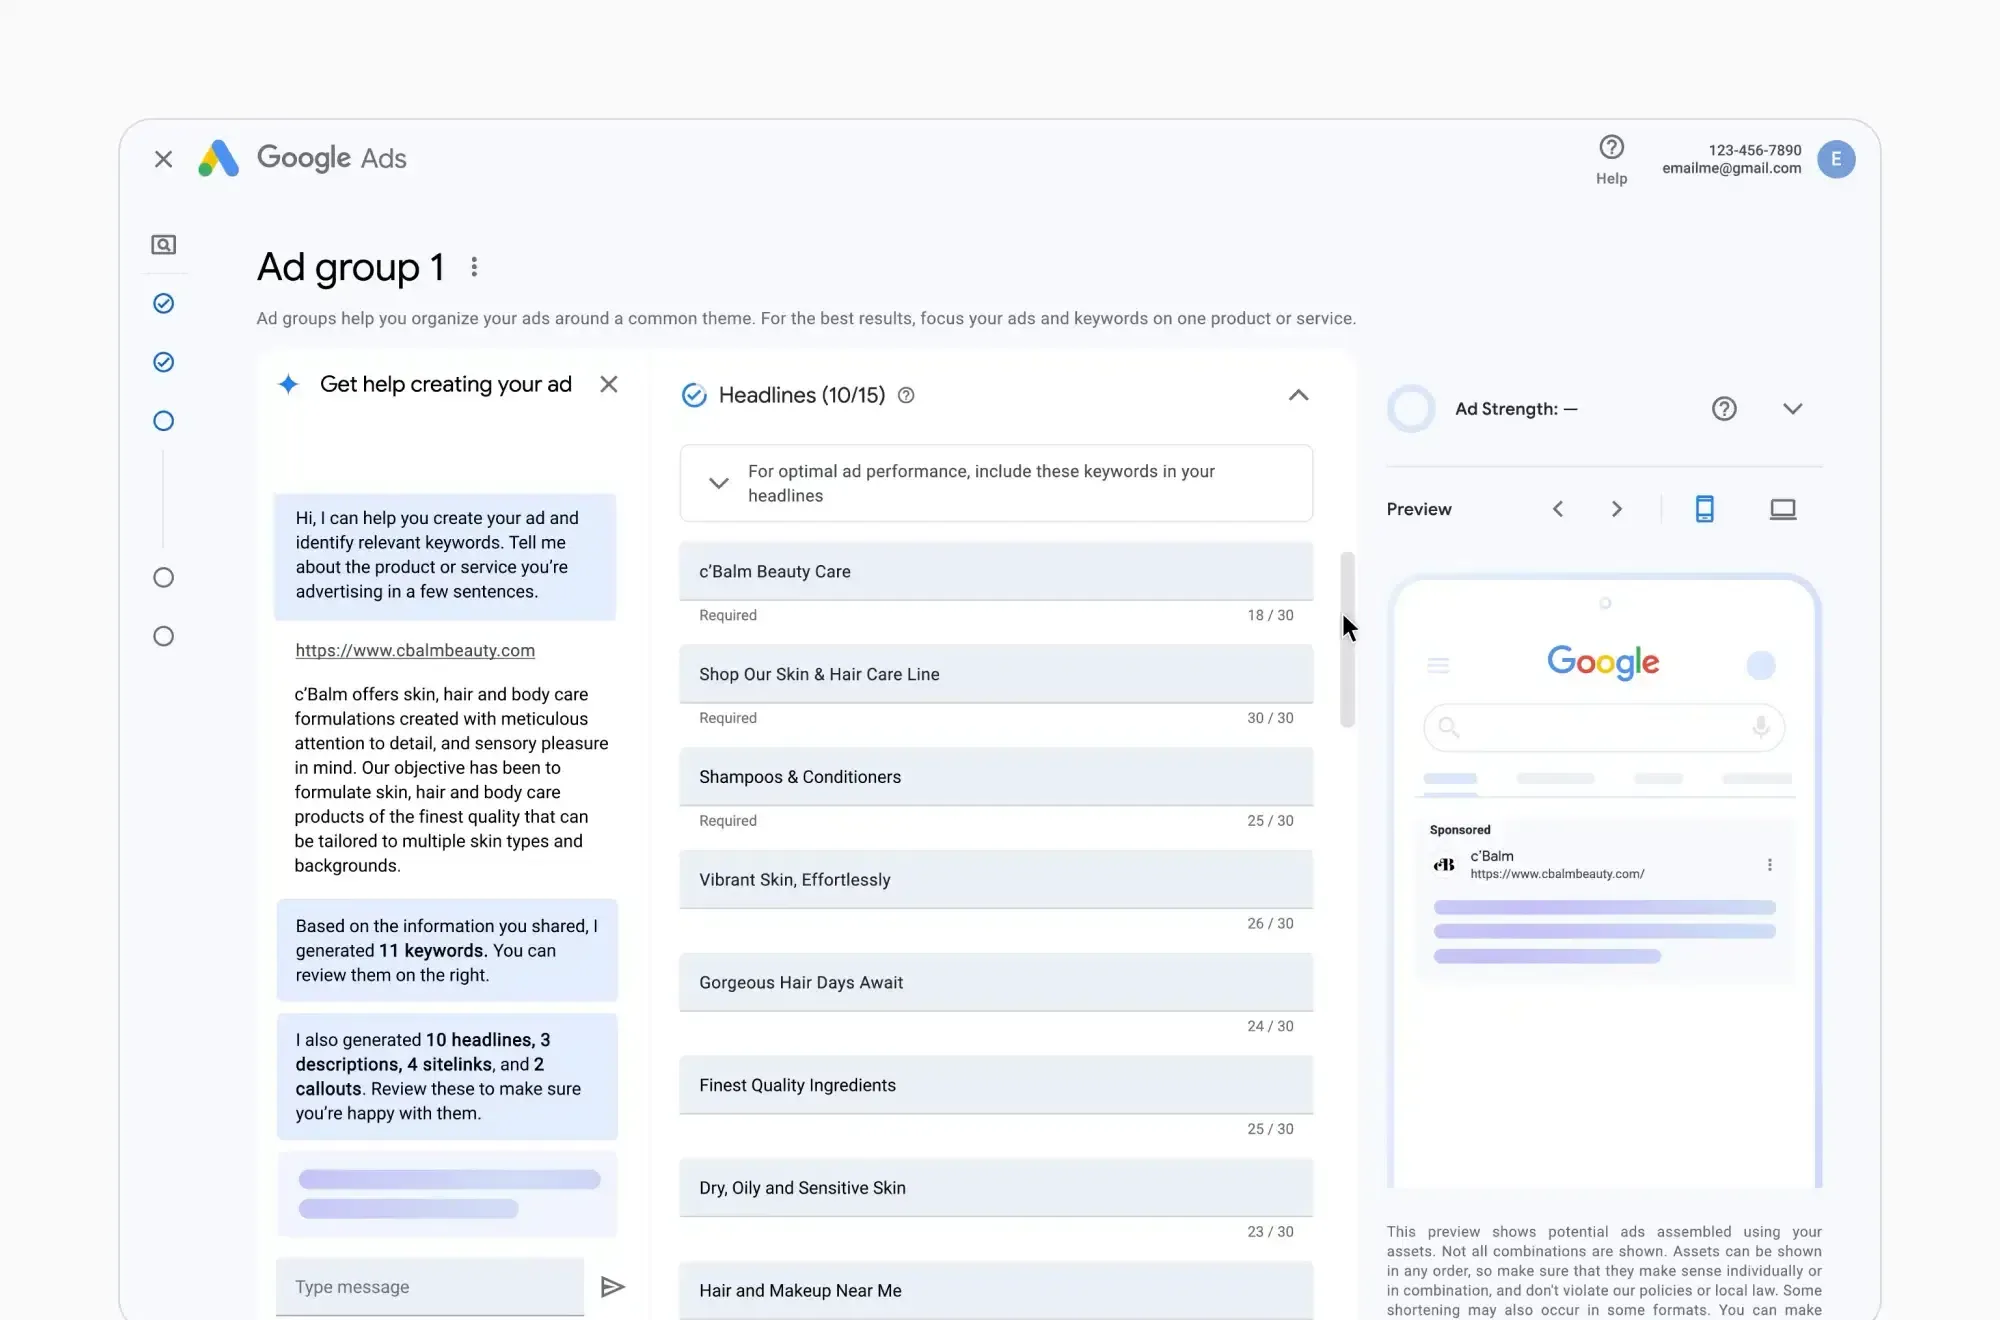The height and width of the screenshot is (1320, 2000).
Task: Click the c'Balm logo in the ad preview
Action: tap(1444, 865)
